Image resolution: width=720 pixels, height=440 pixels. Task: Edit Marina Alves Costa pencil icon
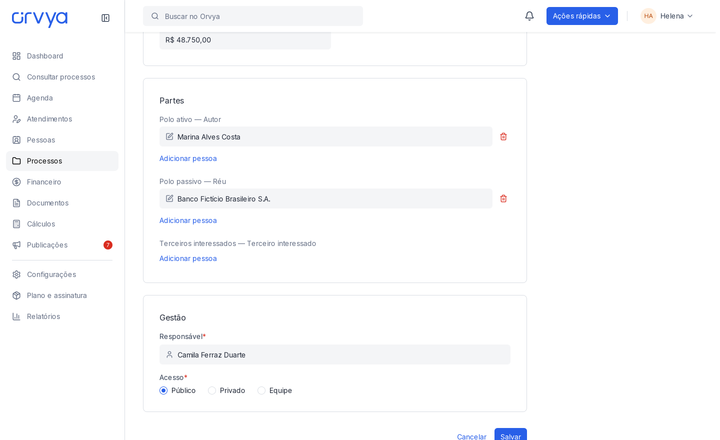click(169, 136)
